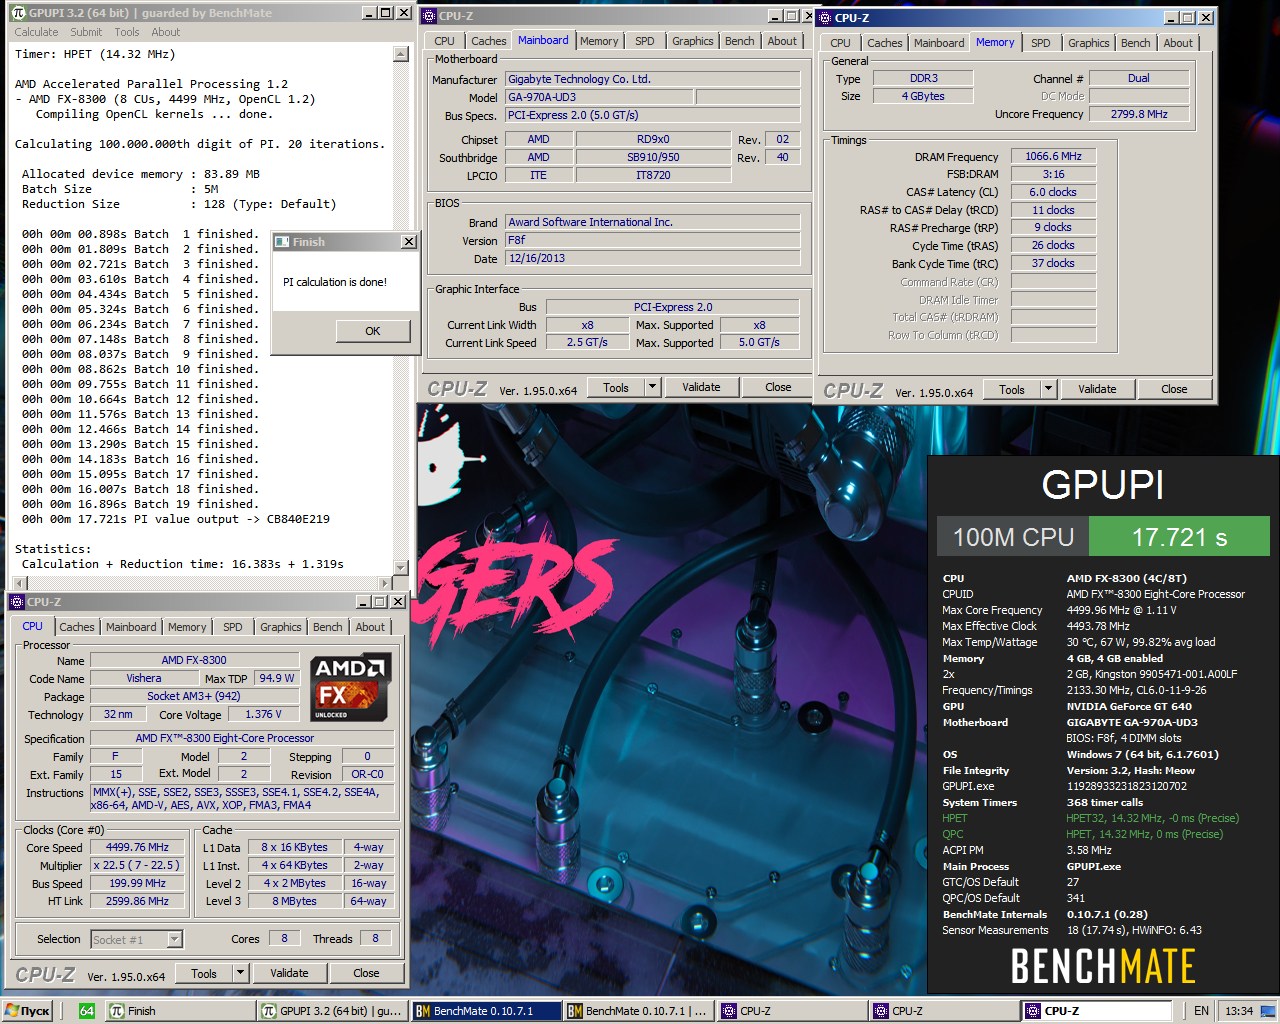Click the 13:34 clock in system tray
The width and height of the screenshot is (1280, 1024).
click(1239, 1011)
